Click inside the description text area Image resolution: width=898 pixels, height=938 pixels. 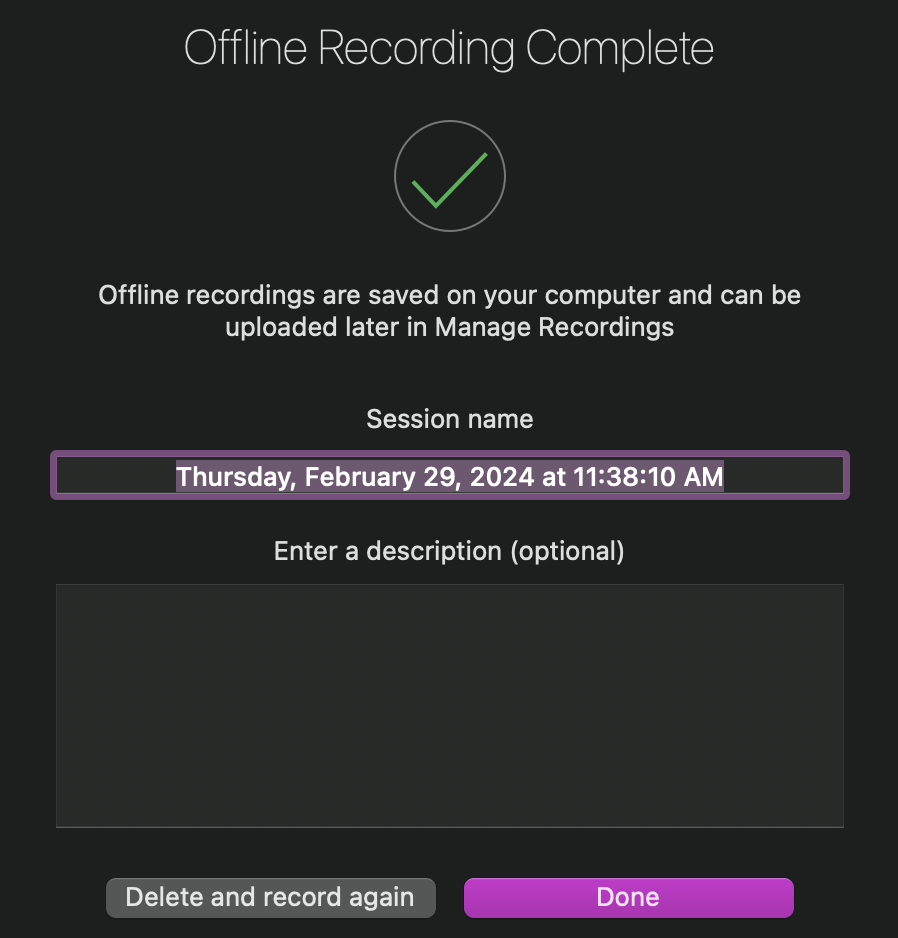[449, 705]
